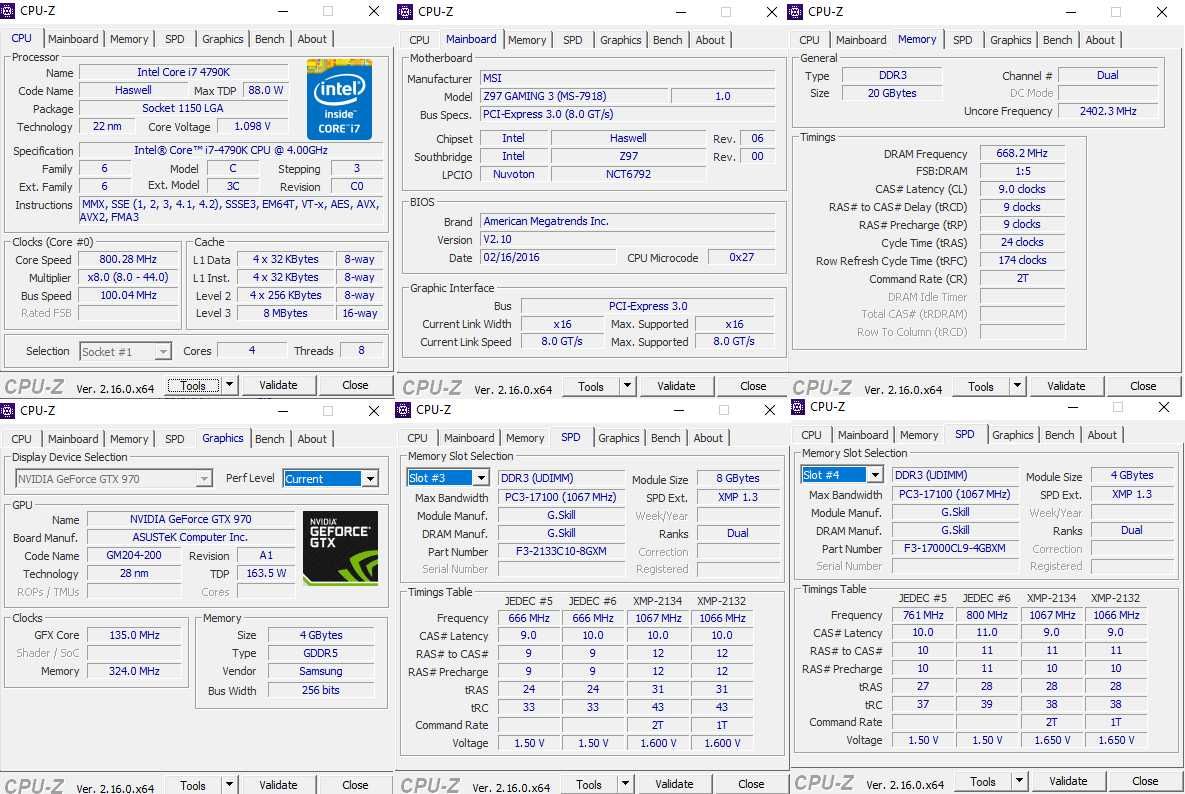Click the ASUSTeK Computer Inc. board manufacturer value
Viewport: 1185px width, 794px height.
(190, 537)
